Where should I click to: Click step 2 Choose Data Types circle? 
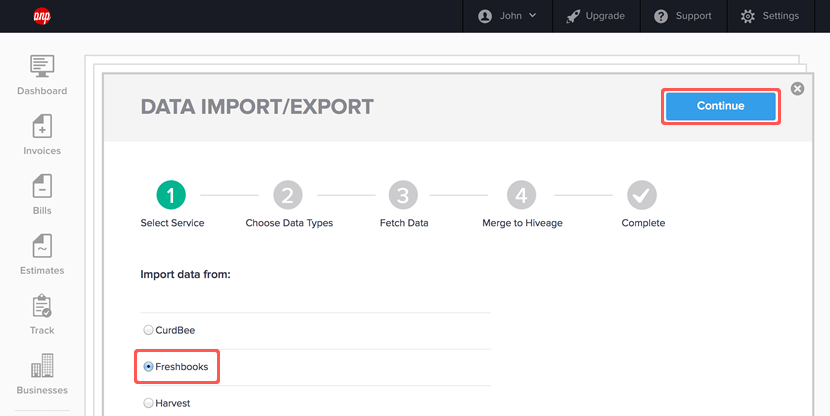(x=287, y=195)
